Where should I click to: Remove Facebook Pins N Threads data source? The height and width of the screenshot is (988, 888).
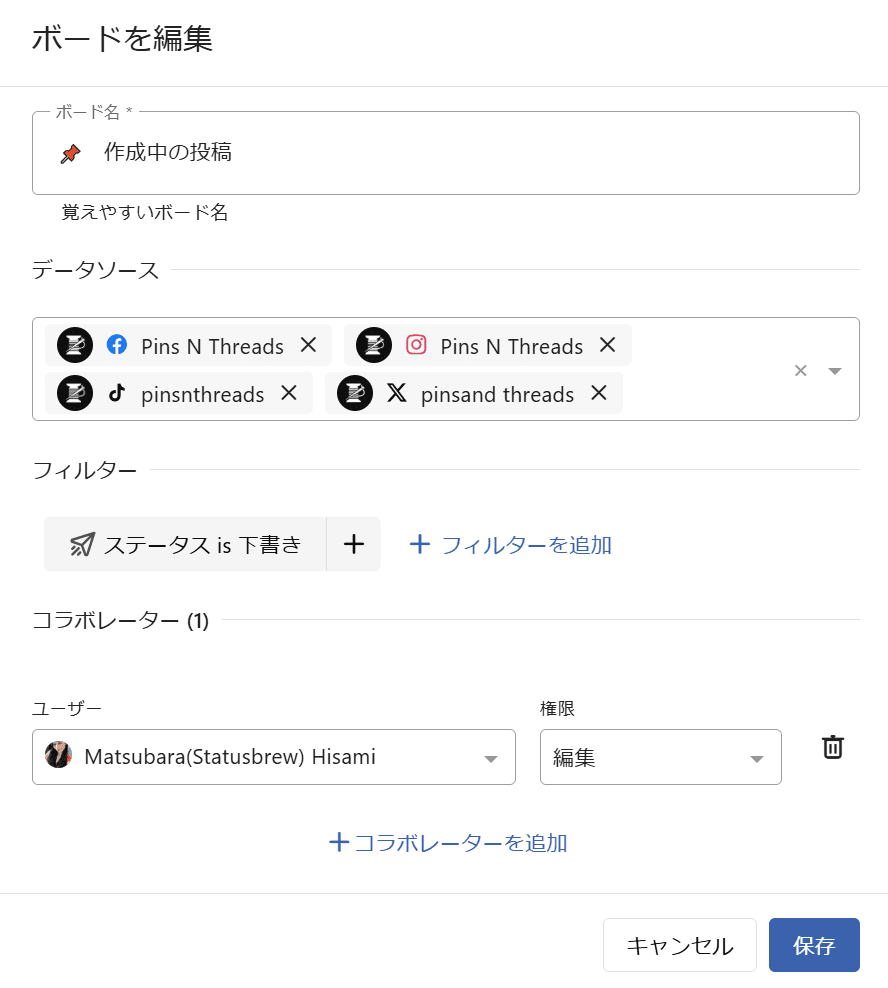point(308,345)
